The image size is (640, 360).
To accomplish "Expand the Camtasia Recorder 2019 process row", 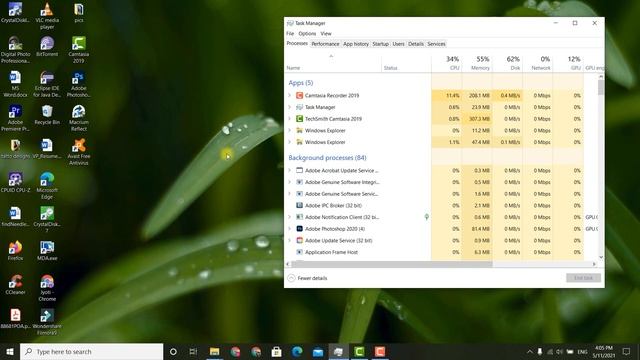I will coord(290,96).
